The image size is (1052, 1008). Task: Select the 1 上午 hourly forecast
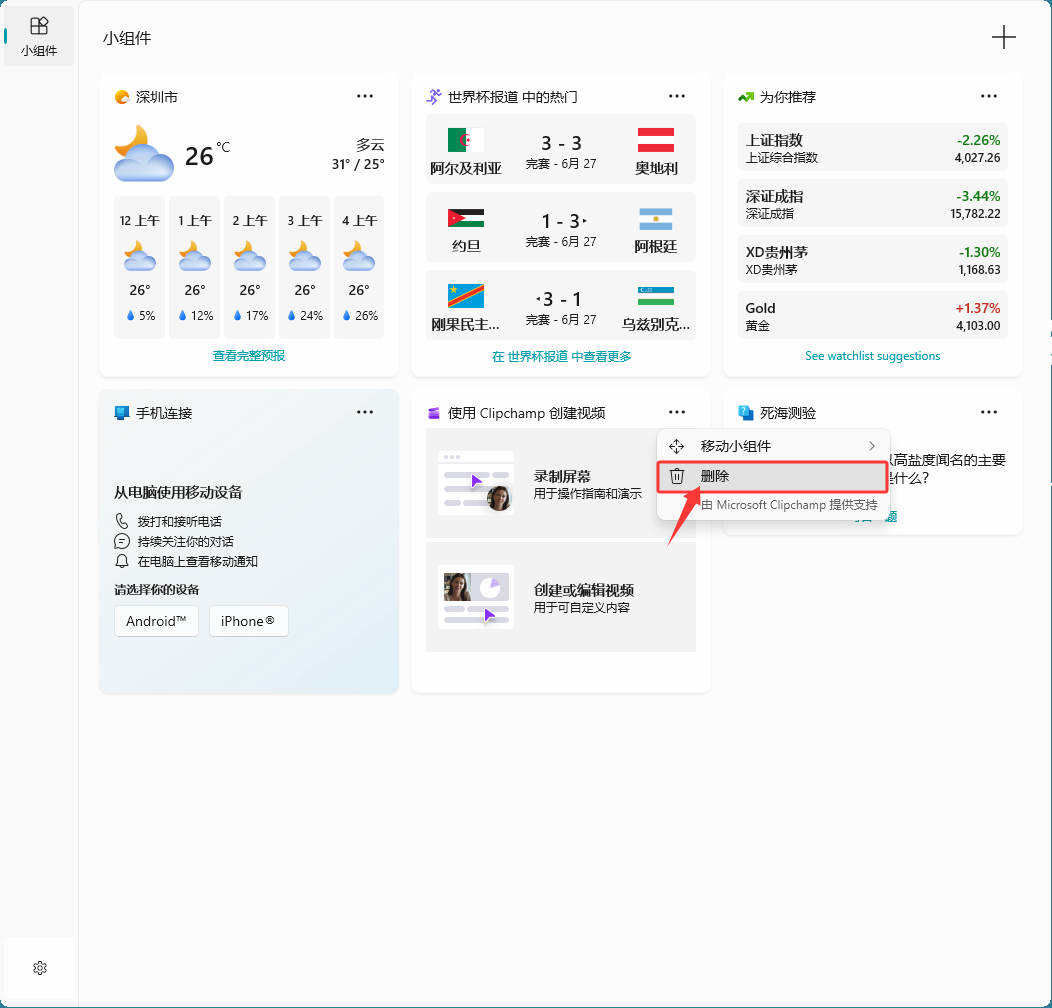coord(195,267)
